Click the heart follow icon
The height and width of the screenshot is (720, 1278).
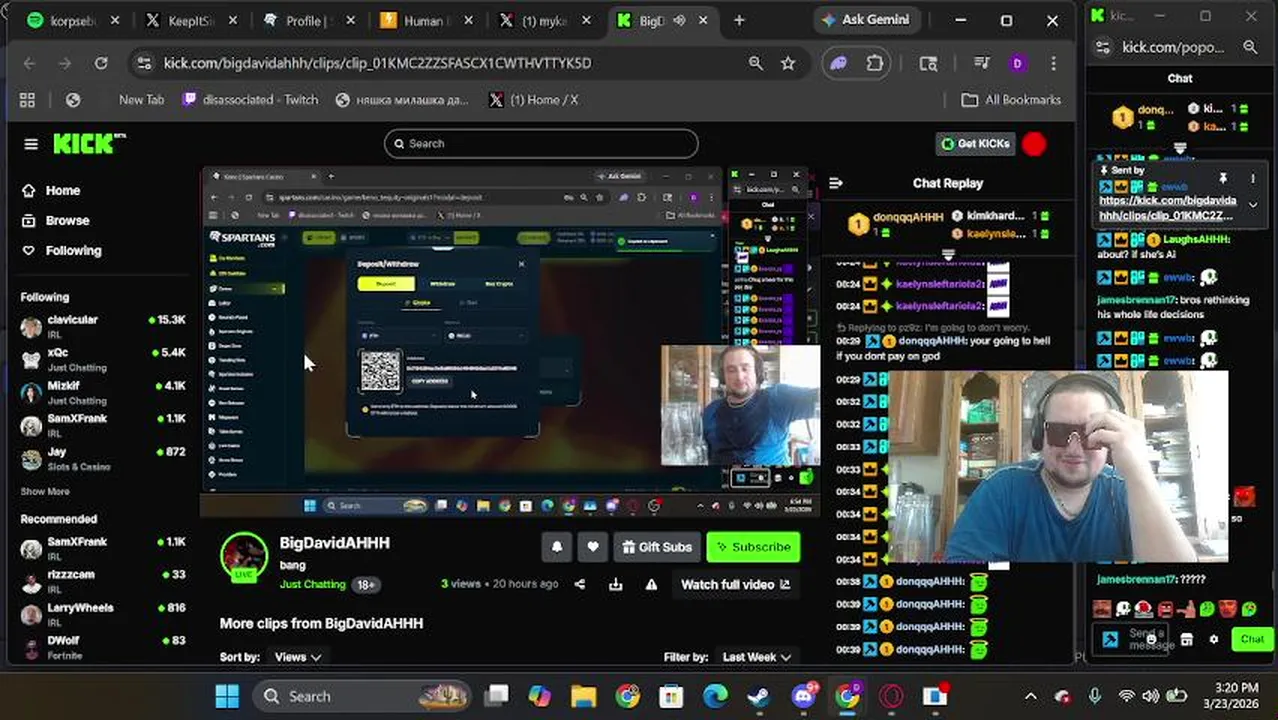[593, 547]
